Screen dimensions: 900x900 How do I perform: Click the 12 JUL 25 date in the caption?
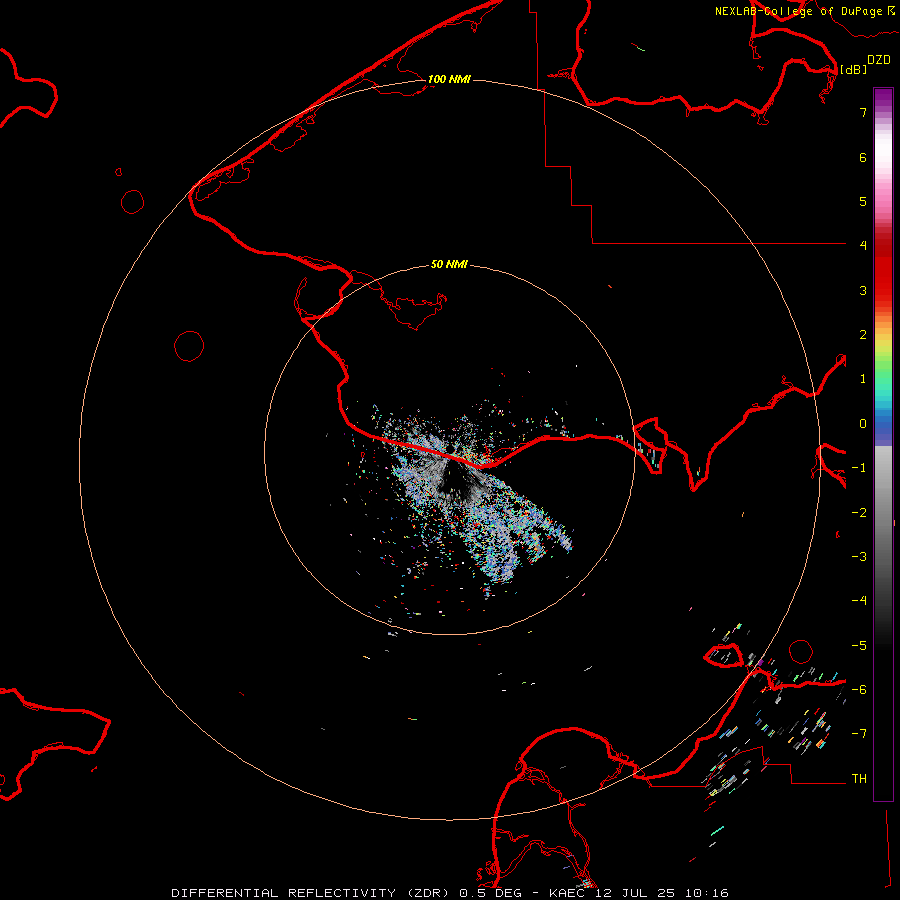click(636, 893)
